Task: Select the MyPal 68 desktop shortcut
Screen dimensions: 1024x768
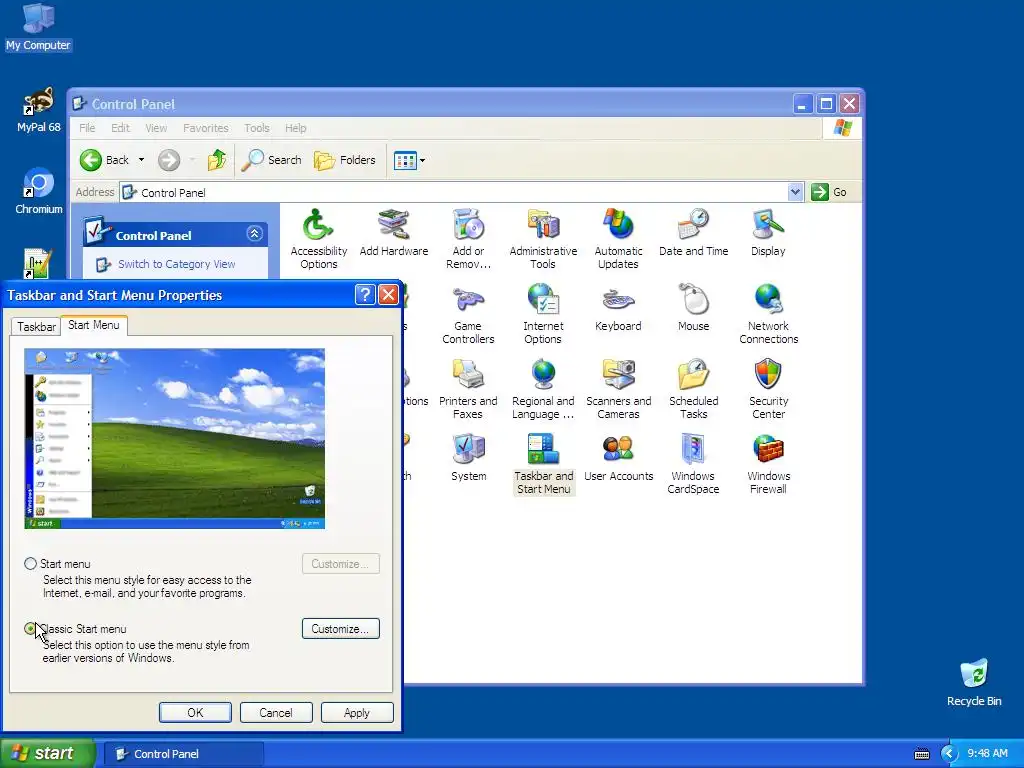Action: coord(39,110)
